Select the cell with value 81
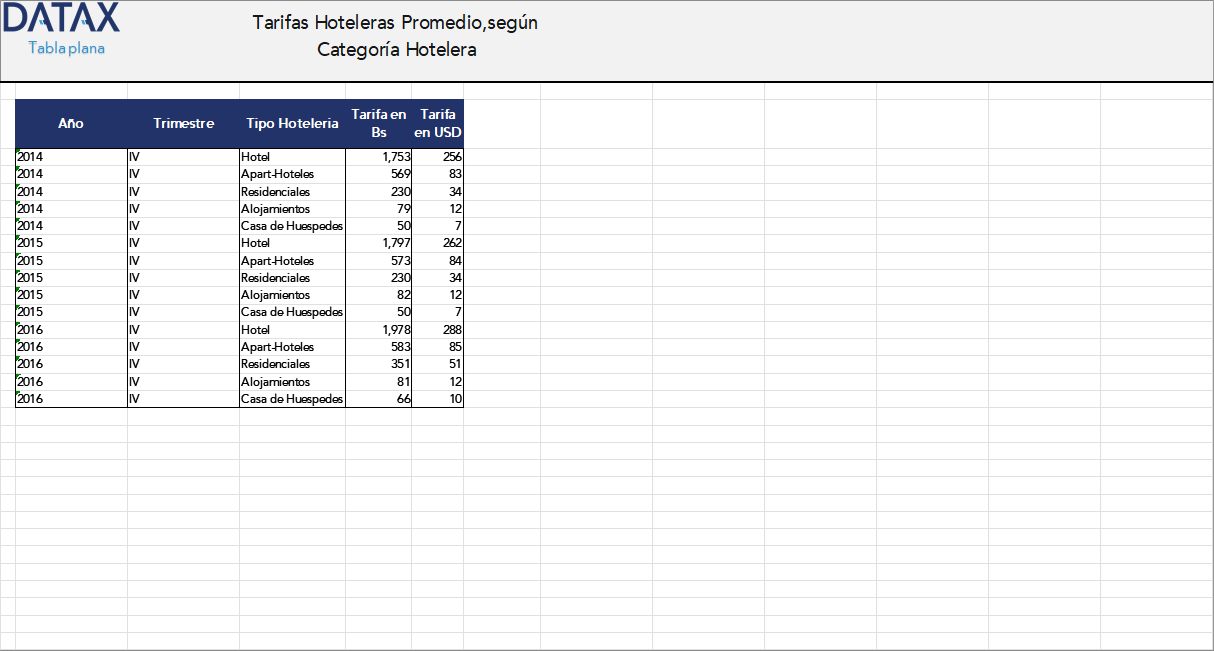This screenshot has height=651, width=1214. tap(378, 382)
